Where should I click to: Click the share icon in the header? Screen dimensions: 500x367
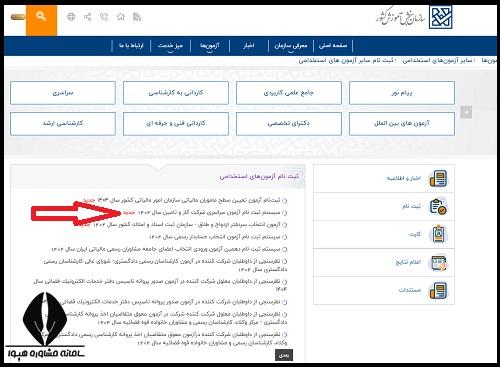88,17
